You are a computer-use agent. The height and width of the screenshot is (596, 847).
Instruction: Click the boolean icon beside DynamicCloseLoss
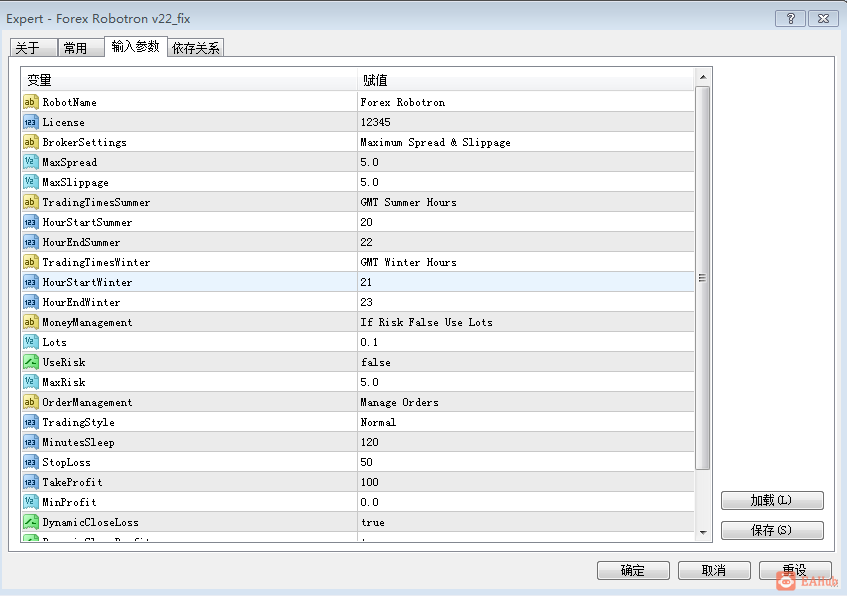[x=31, y=522]
